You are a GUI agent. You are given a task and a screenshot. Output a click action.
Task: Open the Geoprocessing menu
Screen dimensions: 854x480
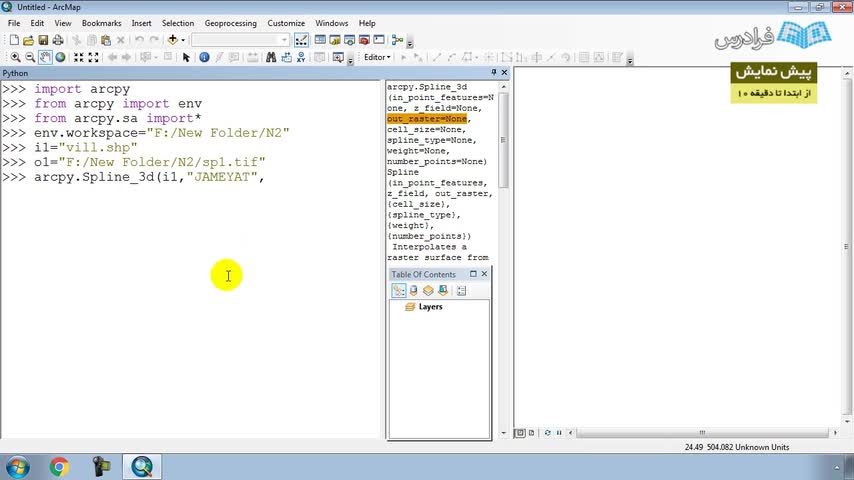tap(230, 23)
